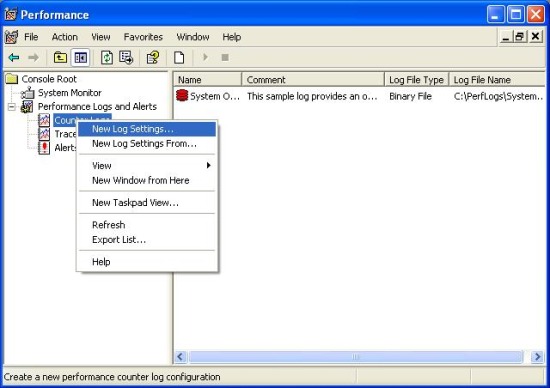The height and width of the screenshot is (388, 550).
Task: Select the Console Root tree label
Action: point(49,79)
